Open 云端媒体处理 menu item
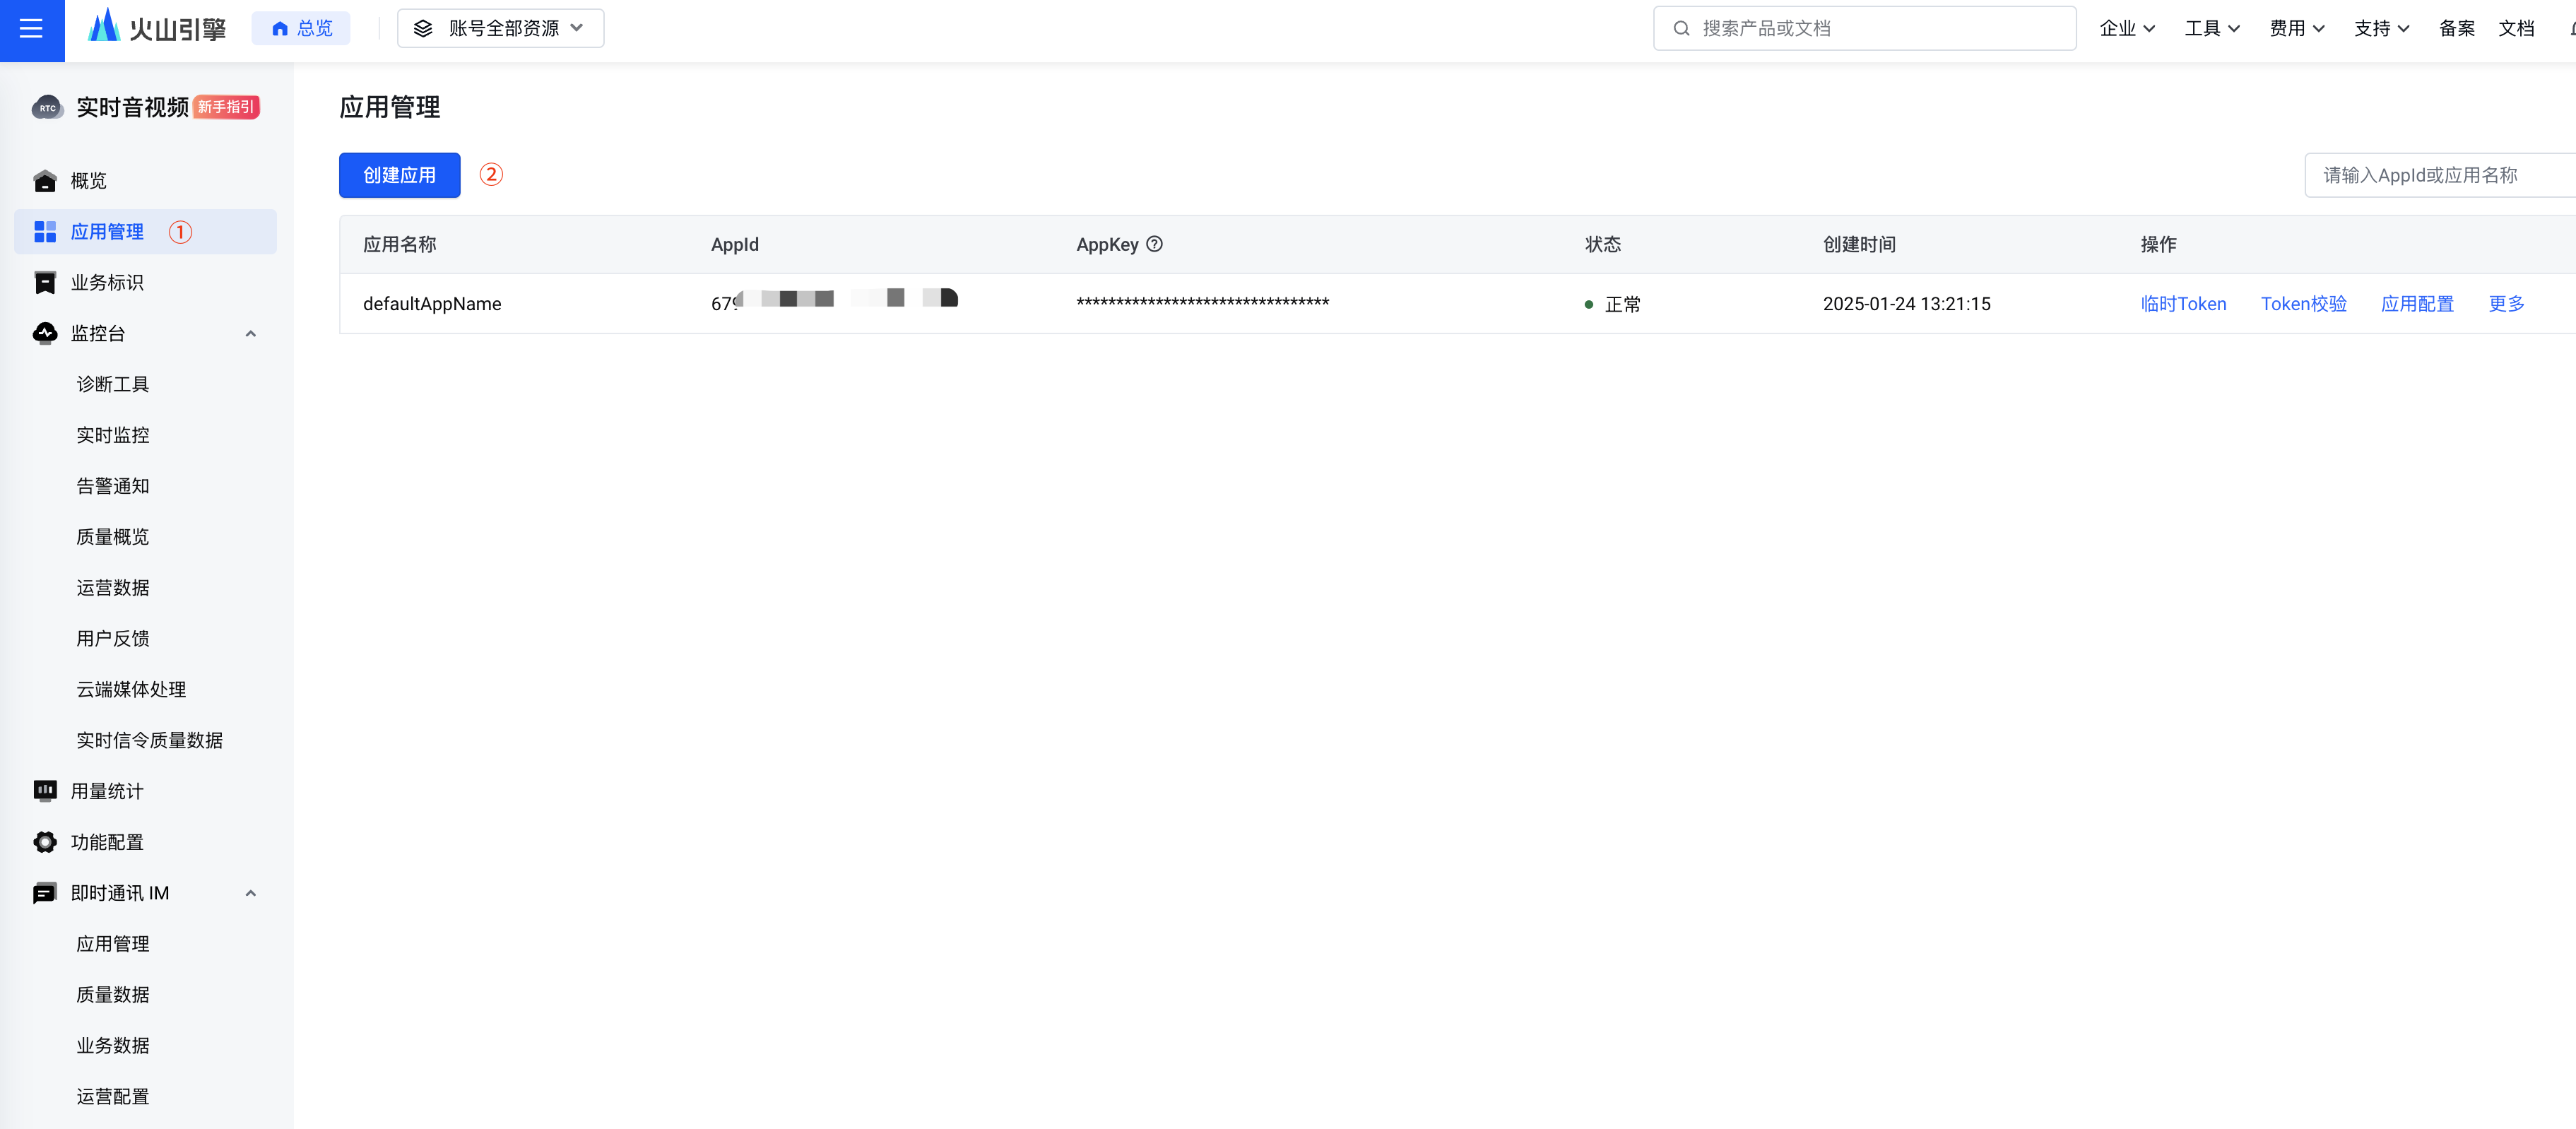This screenshot has width=2576, height=1129. [131, 689]
